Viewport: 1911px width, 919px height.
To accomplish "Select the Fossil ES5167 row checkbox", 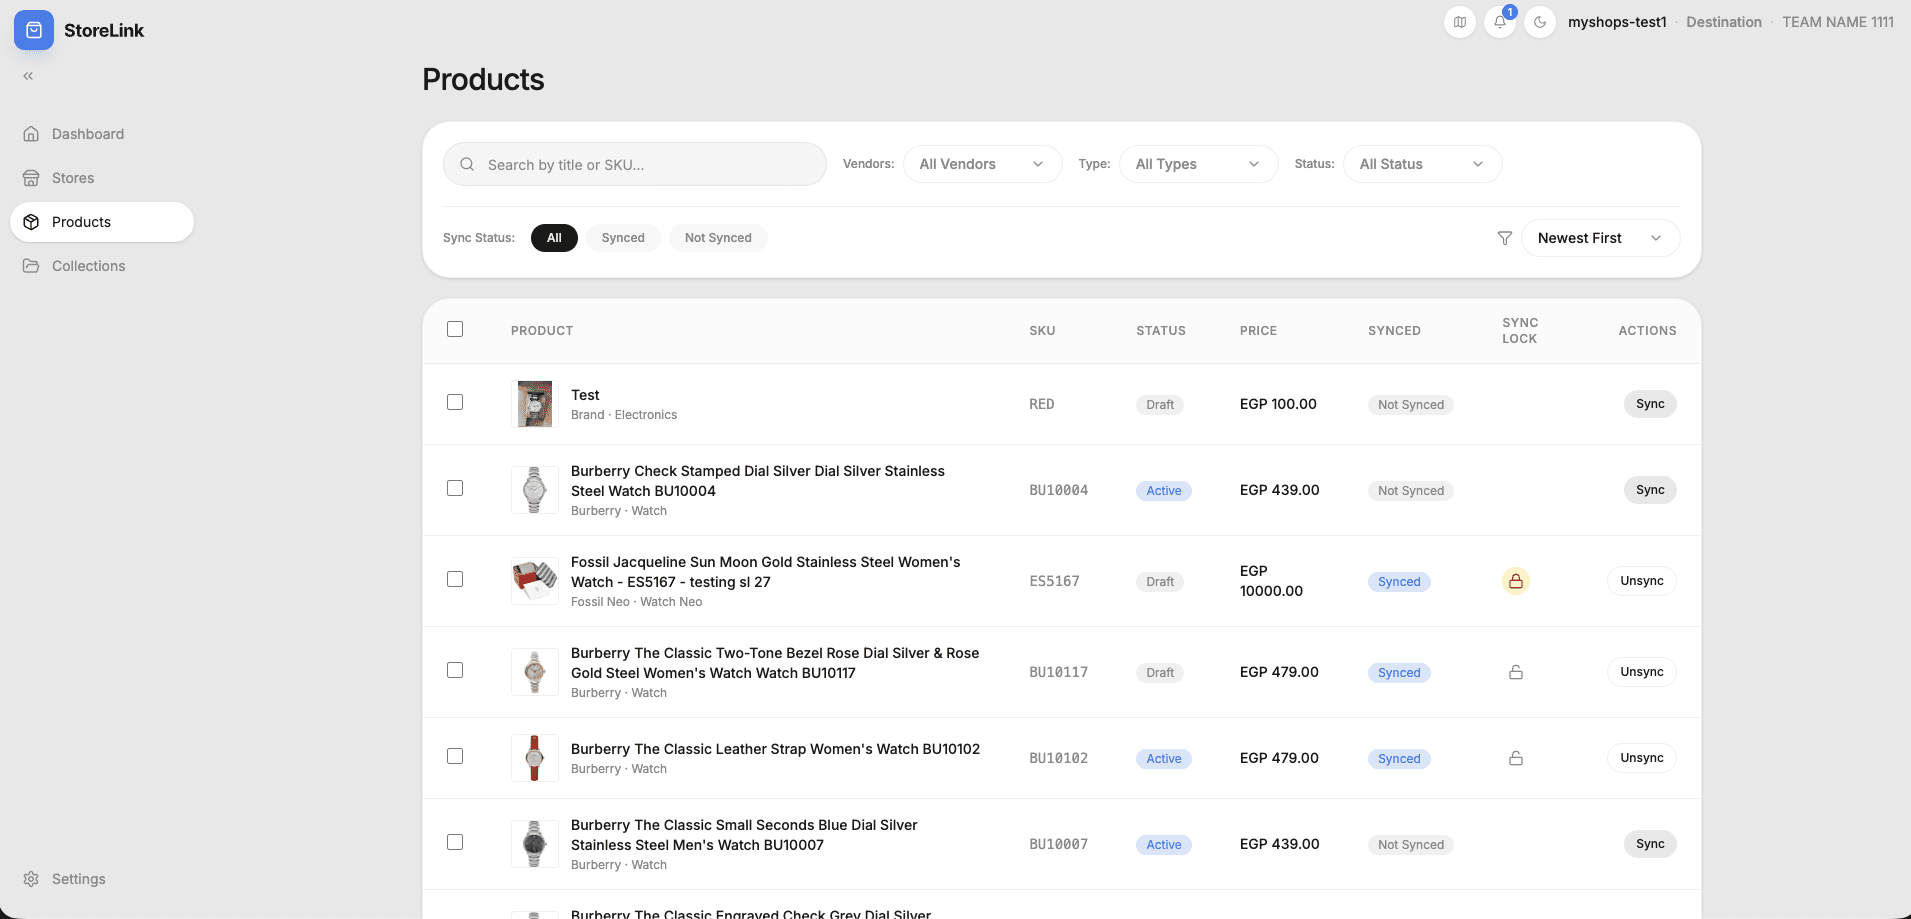I will pos(455,579).
